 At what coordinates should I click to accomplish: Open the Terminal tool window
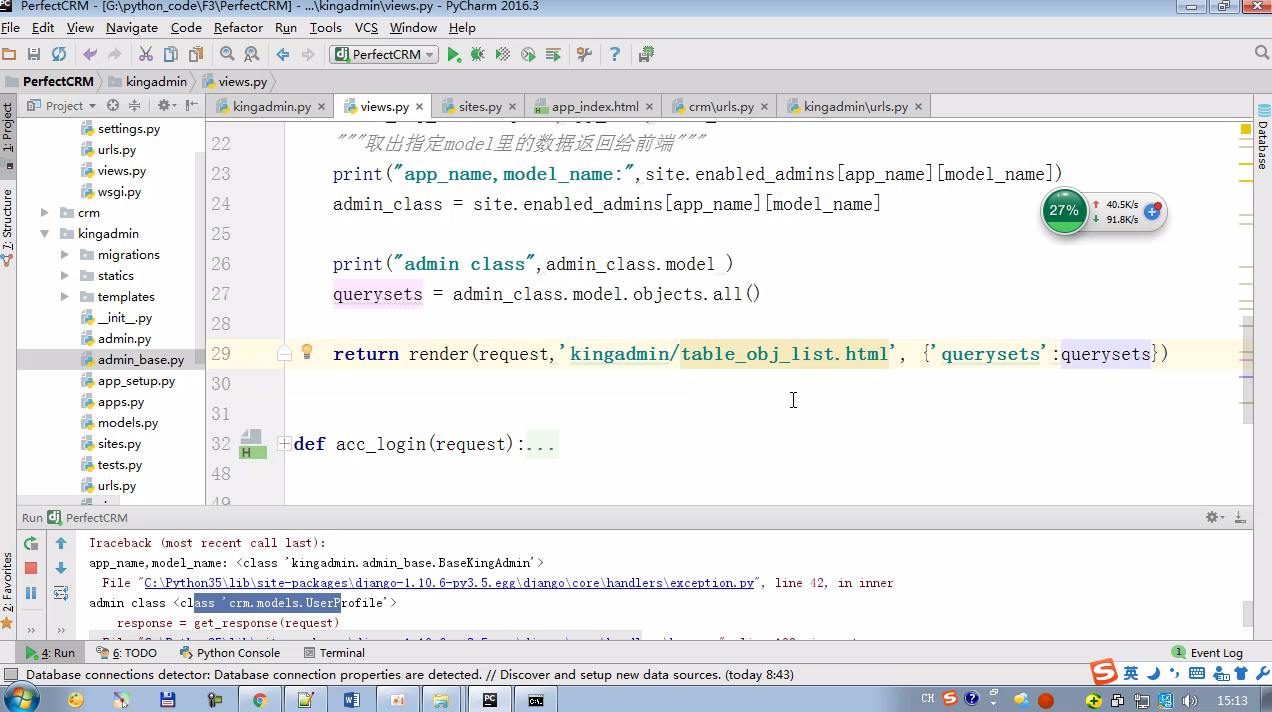tap(334, 653)
